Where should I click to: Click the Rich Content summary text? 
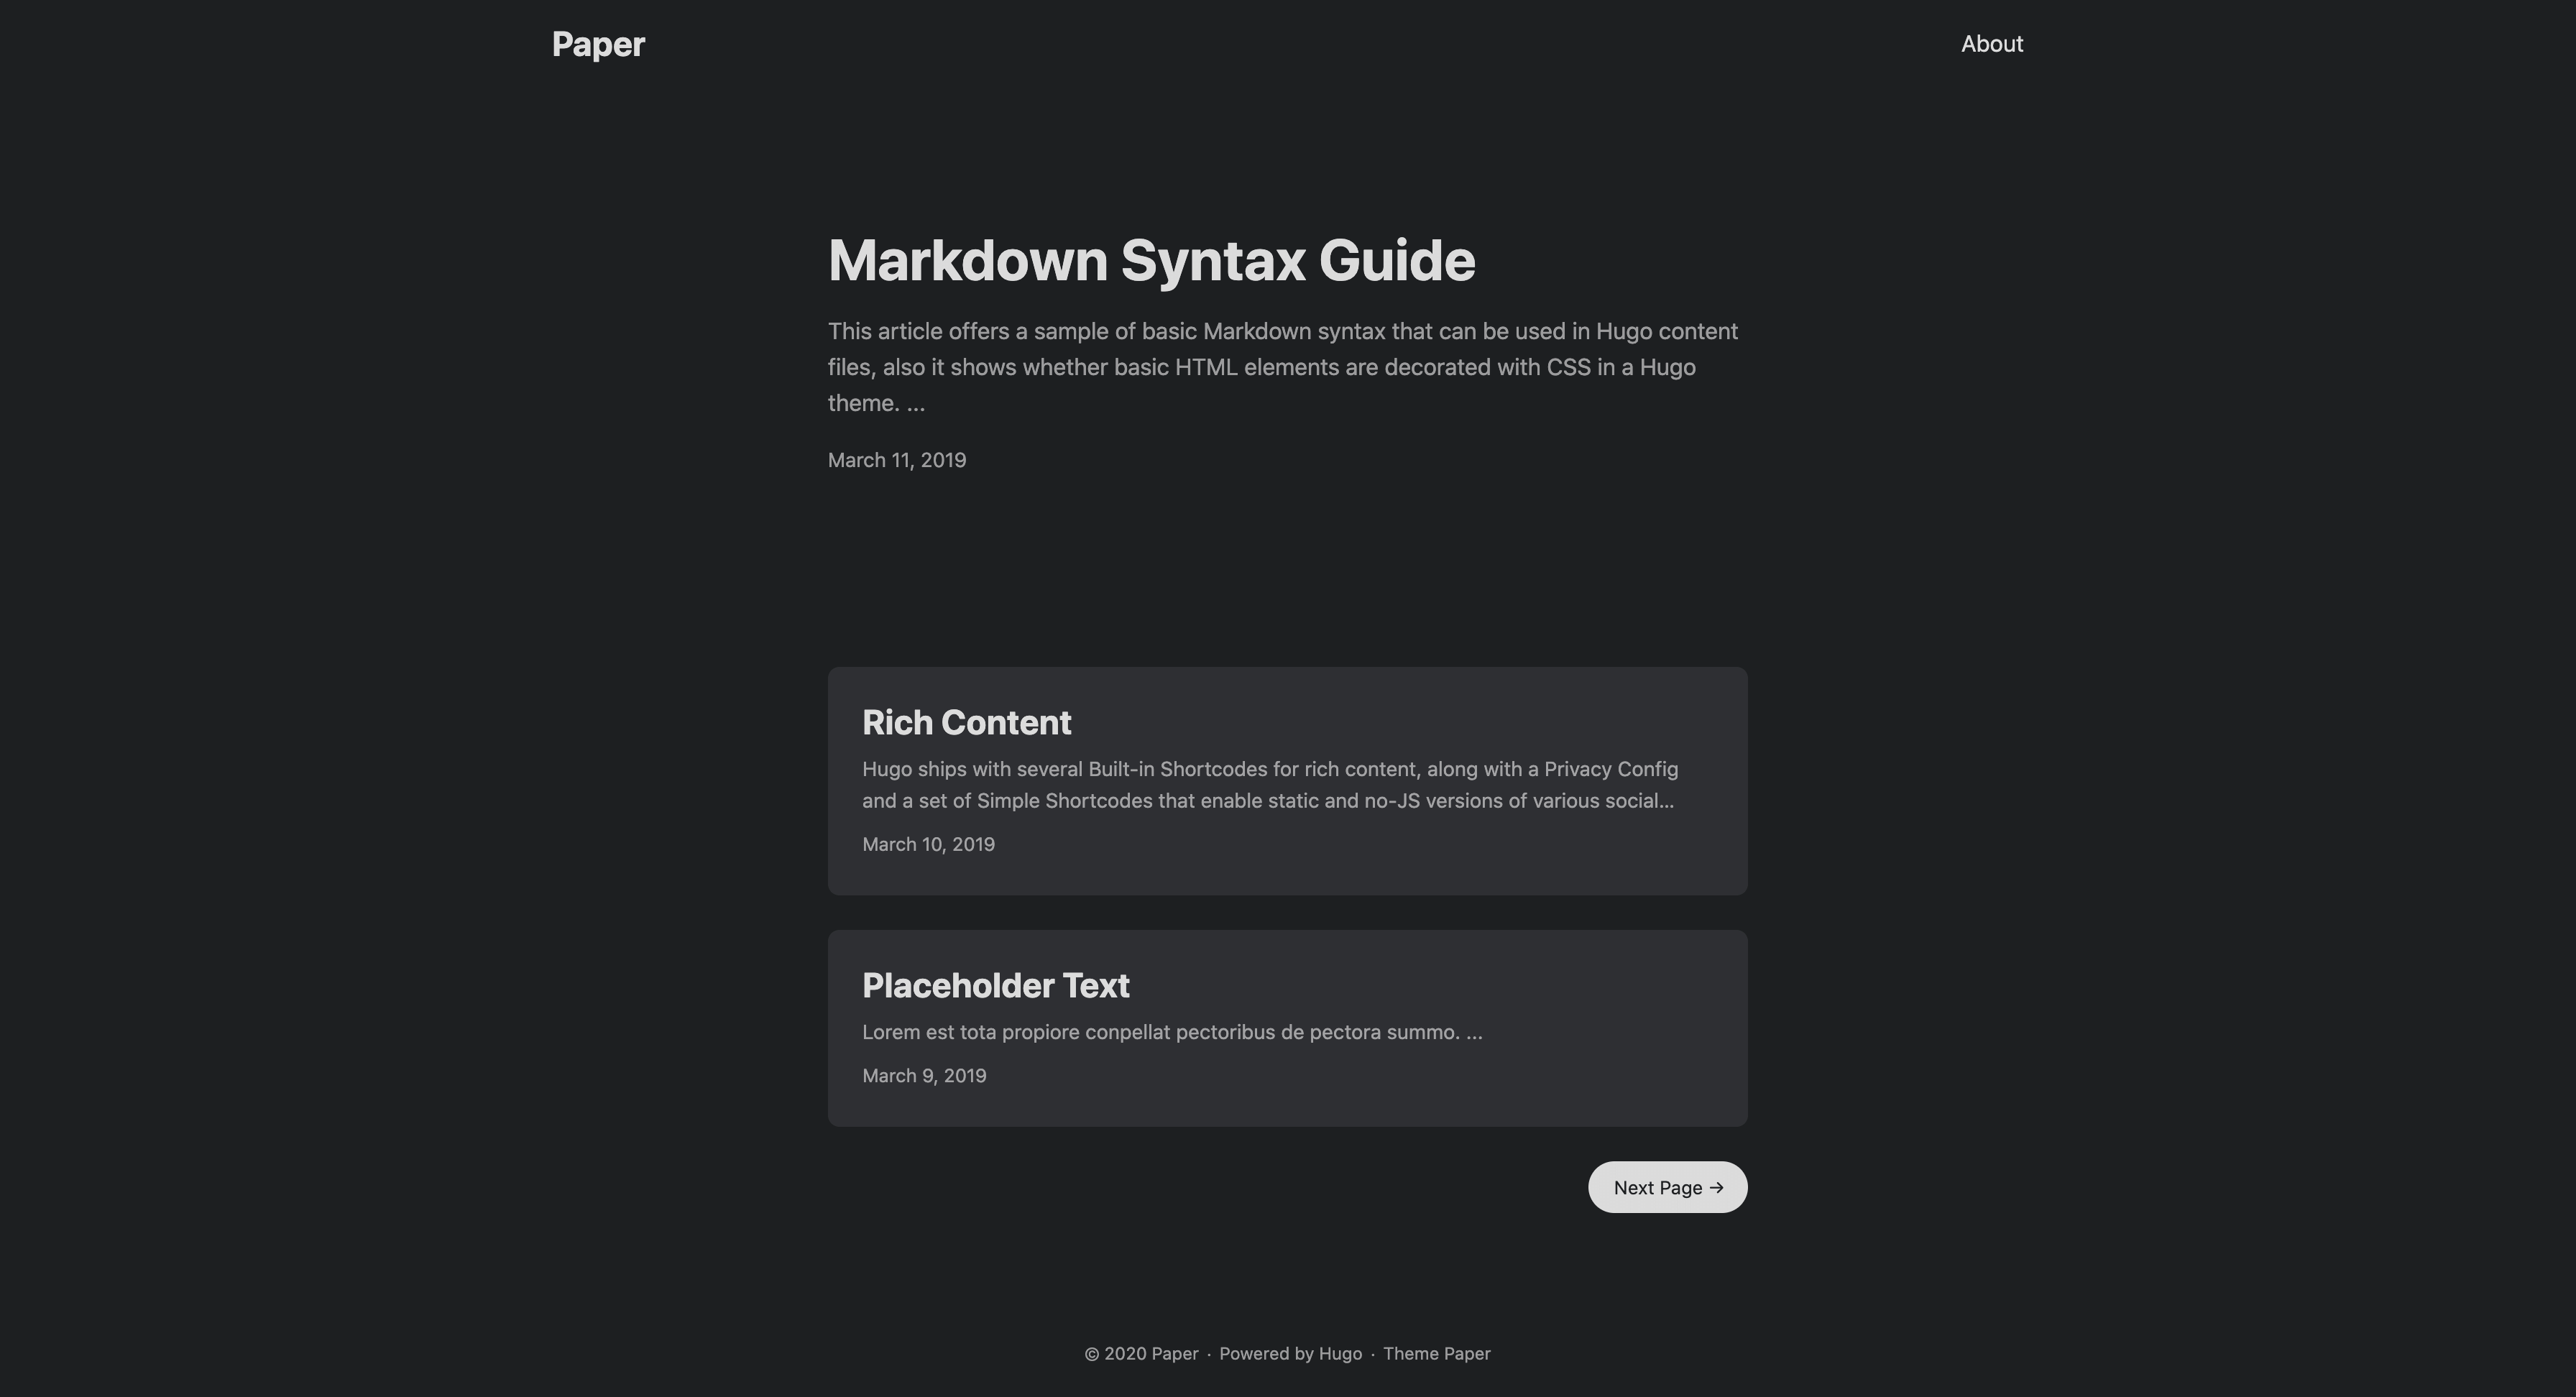click(x=1268, y=785)
